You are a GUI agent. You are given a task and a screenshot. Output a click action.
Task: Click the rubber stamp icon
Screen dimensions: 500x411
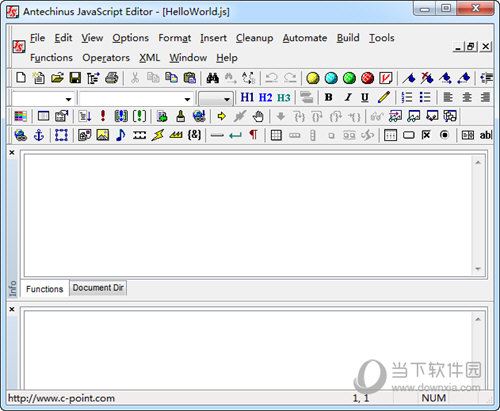point(181,116)
